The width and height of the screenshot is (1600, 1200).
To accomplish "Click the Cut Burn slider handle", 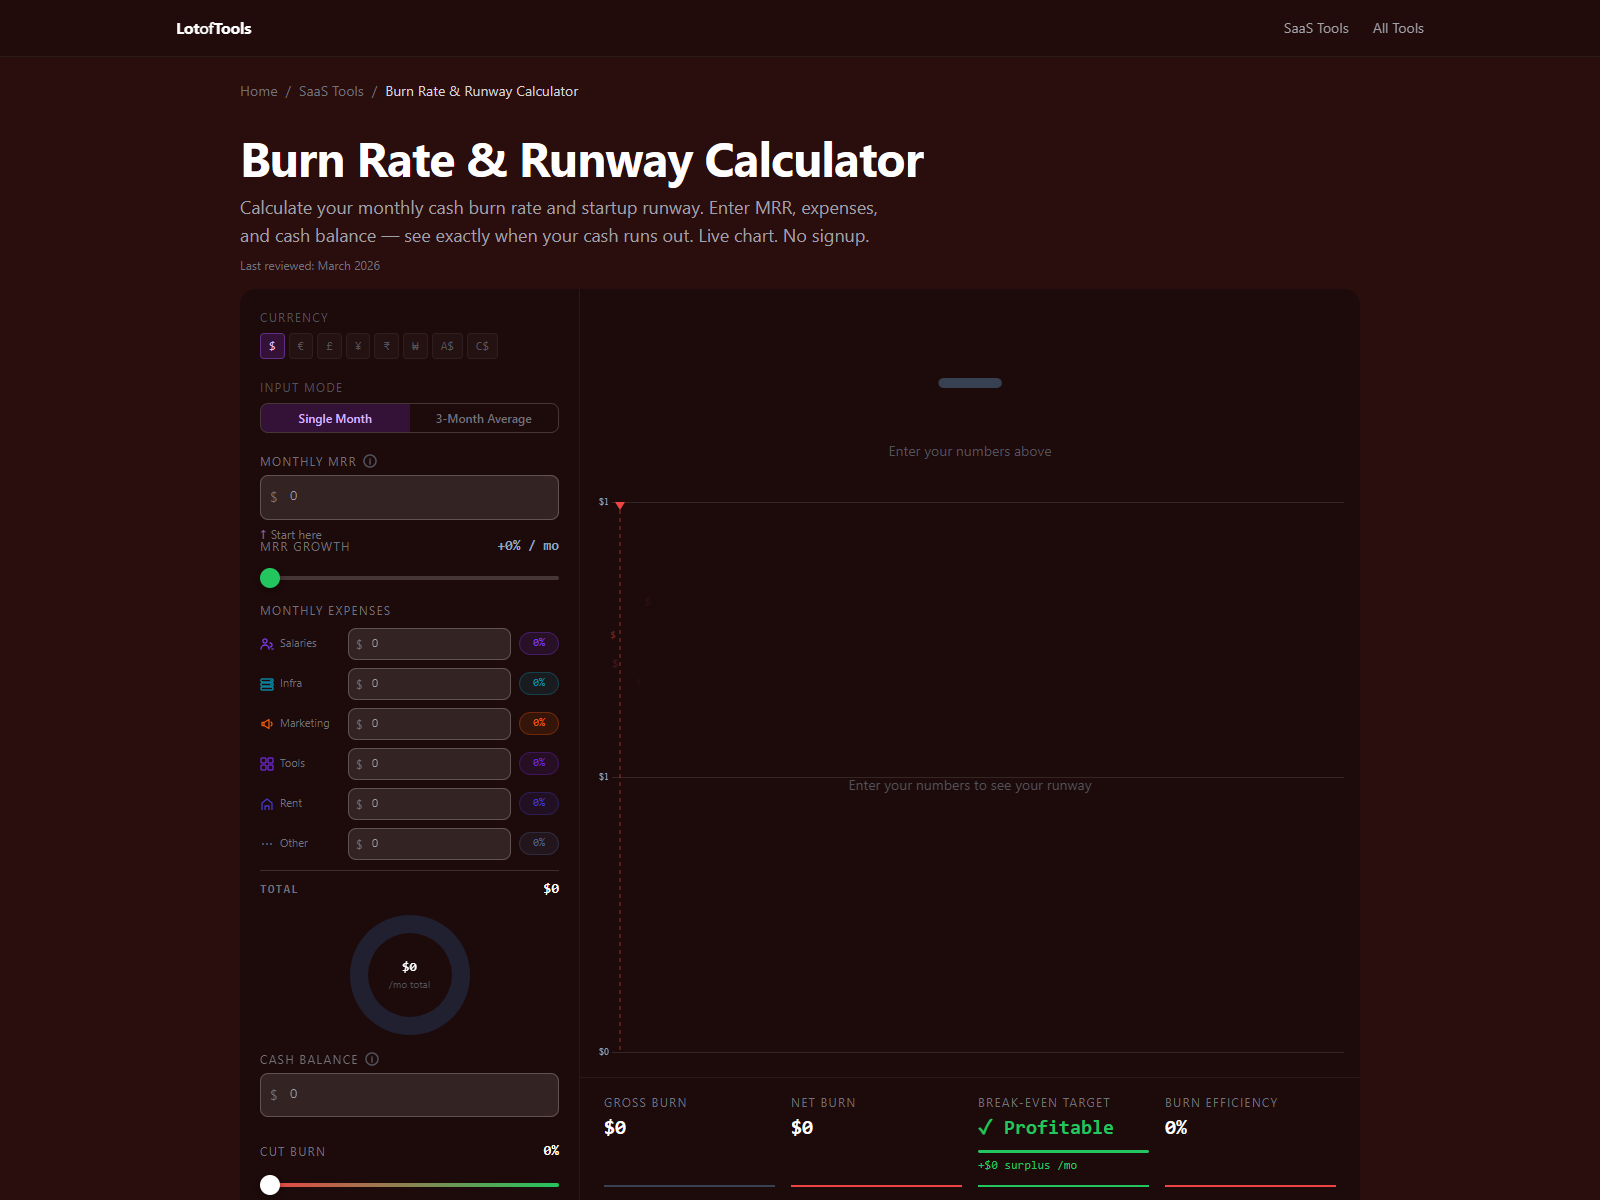I will [270, 1185].
